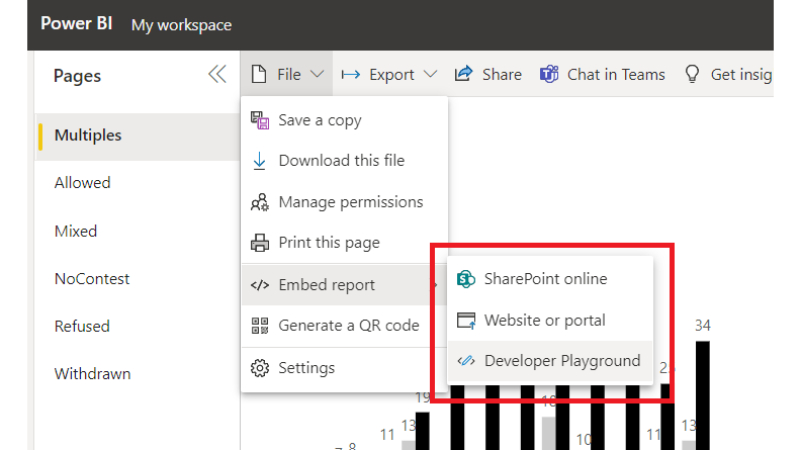Viewport: 800px width, 450px height.
Task: Click the Teams logo icon
Action: tap(549, 74)
